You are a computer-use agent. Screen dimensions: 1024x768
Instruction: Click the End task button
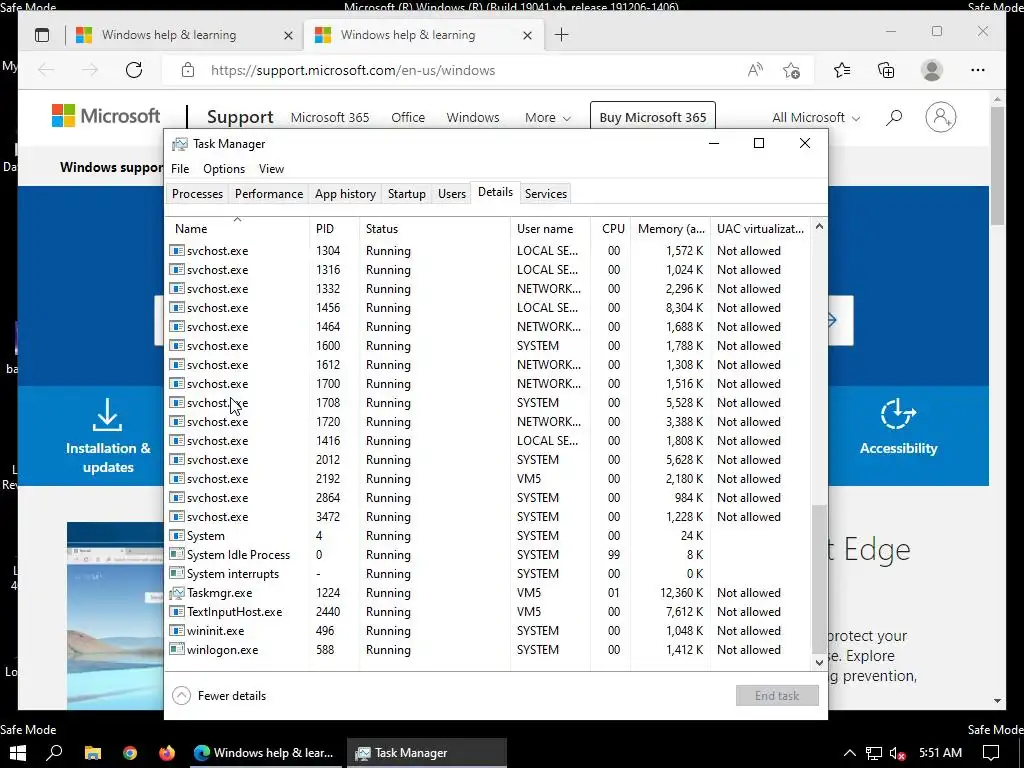pos(777,696)
